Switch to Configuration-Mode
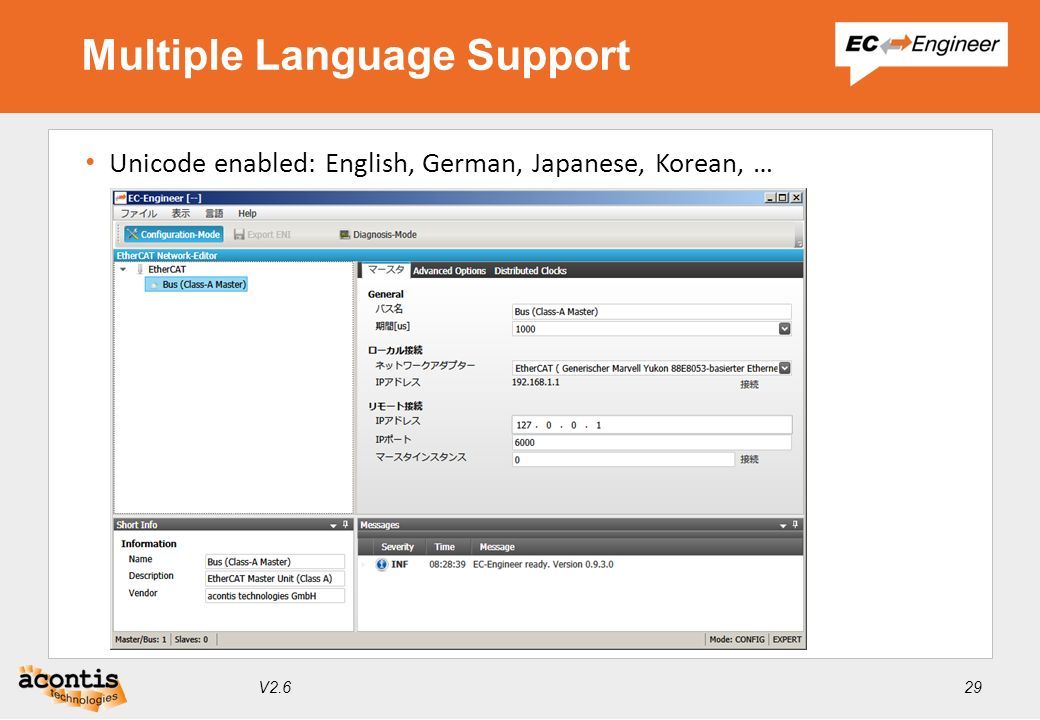1040x720 pixels. point(174,234)
